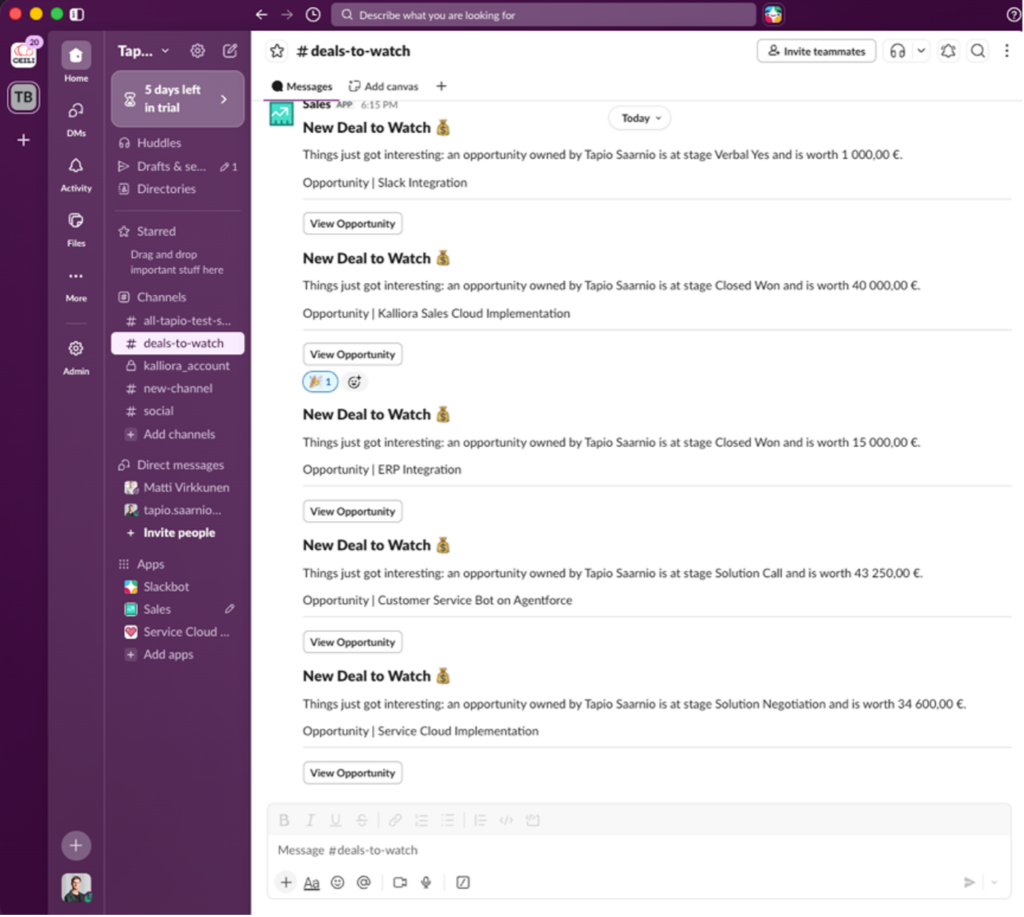Insert a link in composer

[x=395, y=820]
